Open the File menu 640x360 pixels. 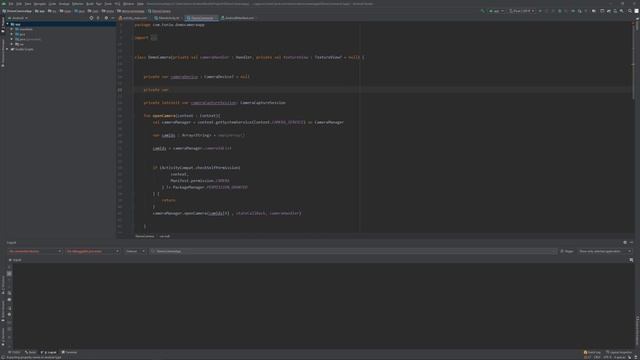[x=11, y=4]
